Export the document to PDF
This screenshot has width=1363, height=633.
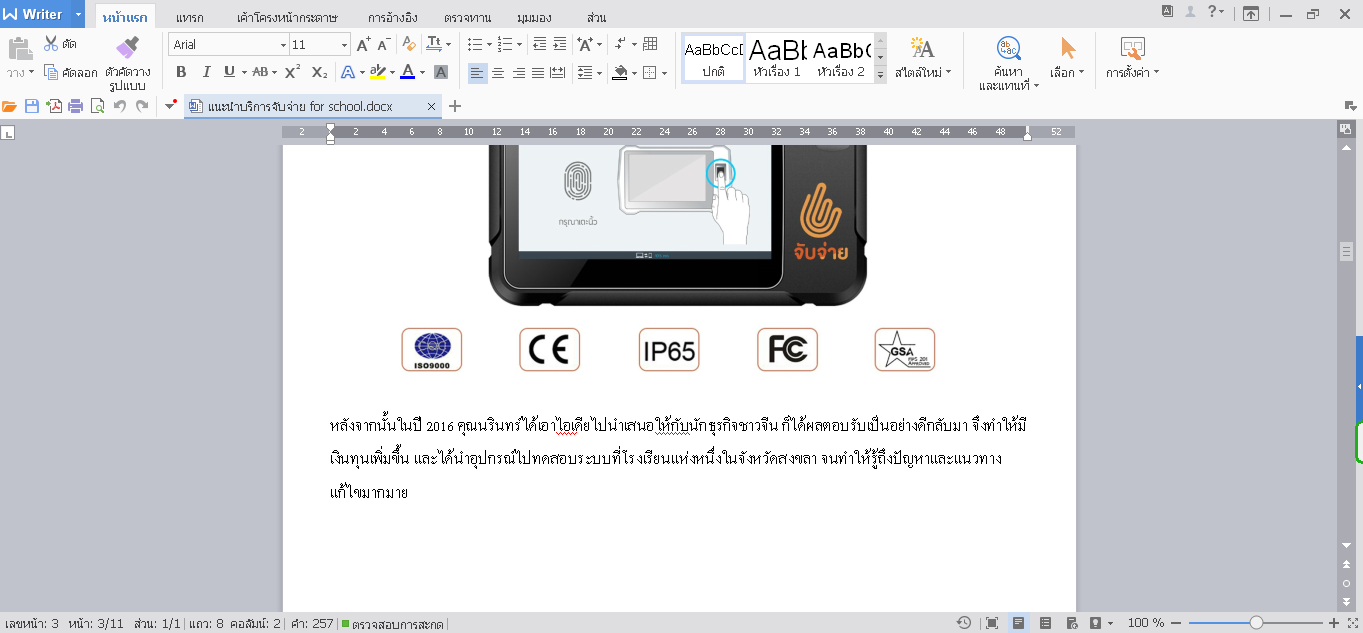point(53,106)
